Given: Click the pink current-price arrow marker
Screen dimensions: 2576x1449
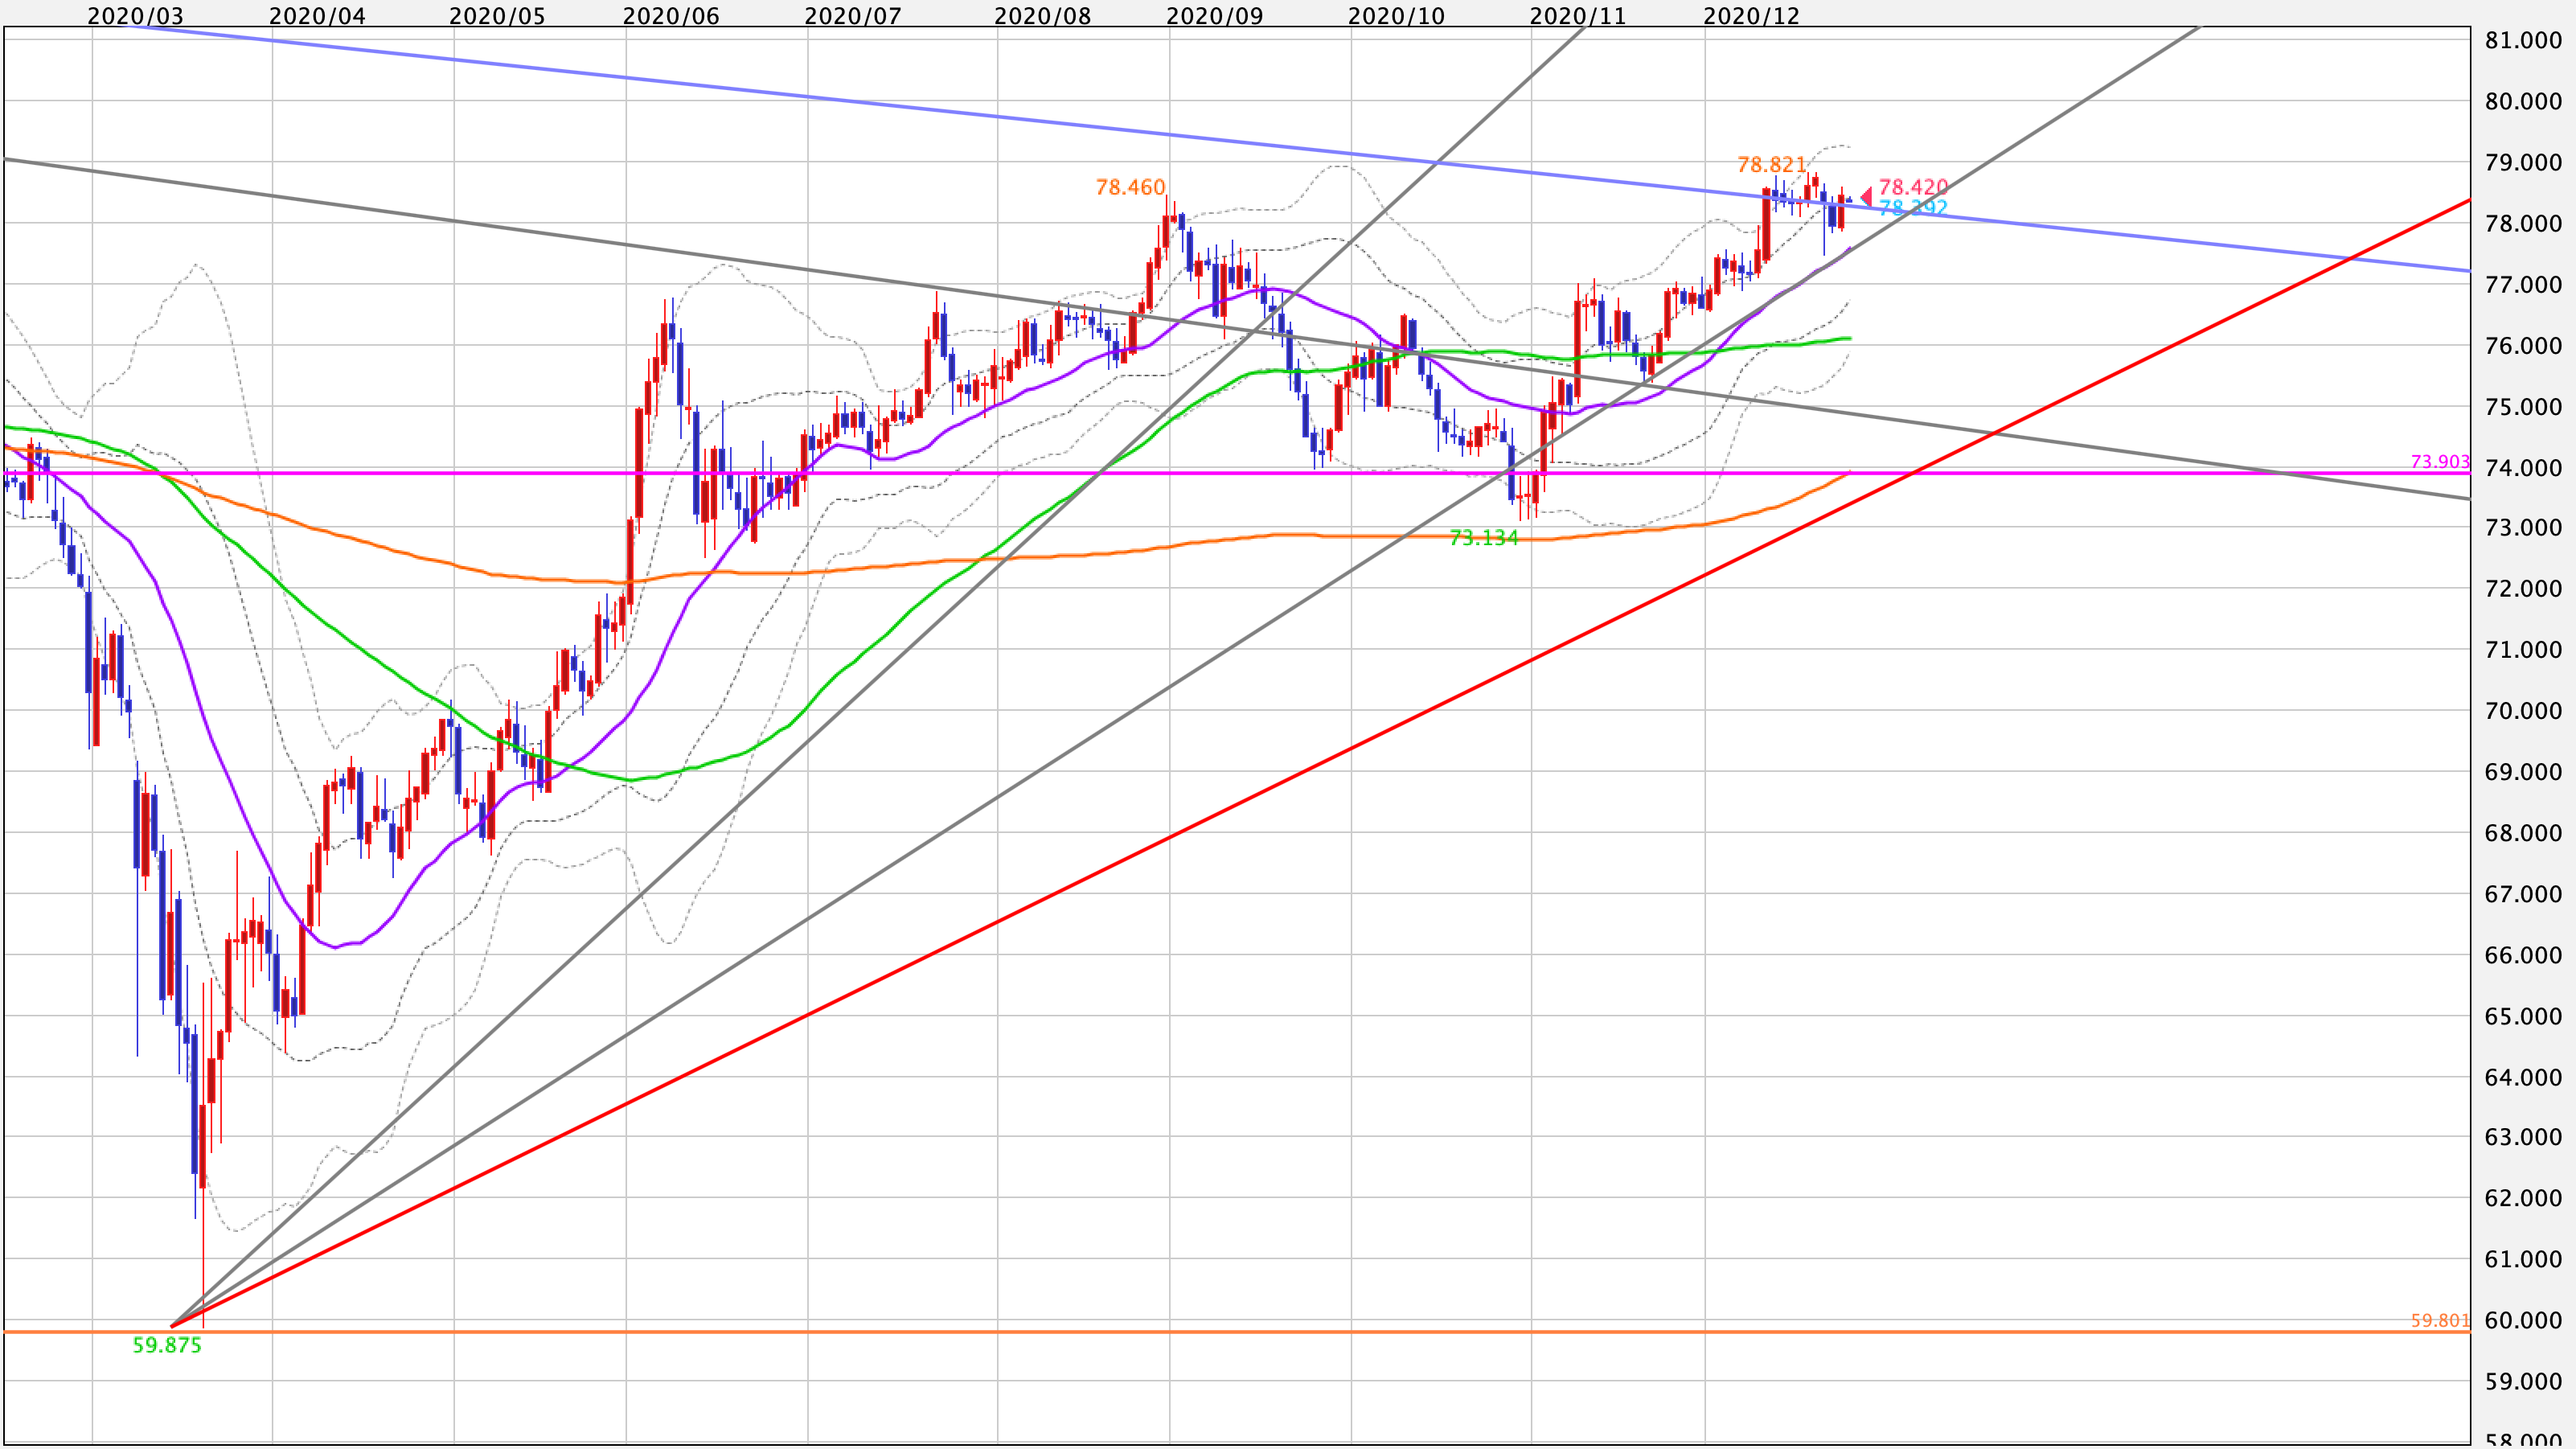Looking at the screenshot, I should 1865,197.
